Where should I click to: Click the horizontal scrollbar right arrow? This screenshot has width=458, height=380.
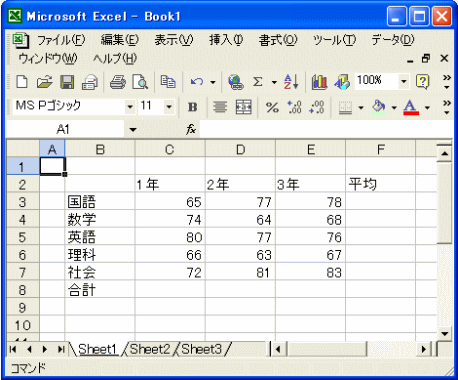424,349
